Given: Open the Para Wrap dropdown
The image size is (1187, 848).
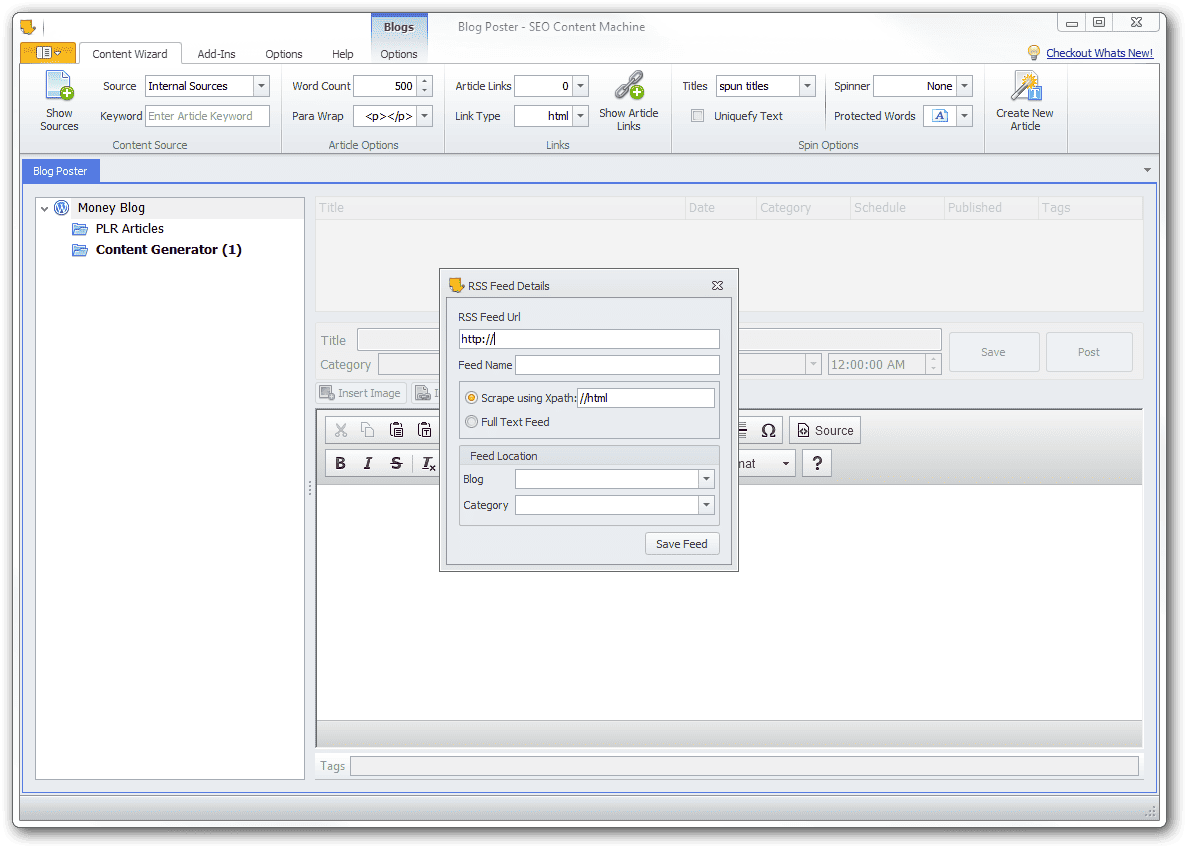Looking at the screenshot, I should [425, 116].
